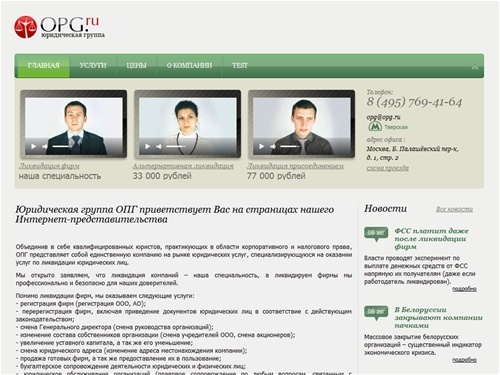Open the О КОМПАНИИ menu tab
The height and width of the screenshot is (375, 500).
tap(189, 66)
